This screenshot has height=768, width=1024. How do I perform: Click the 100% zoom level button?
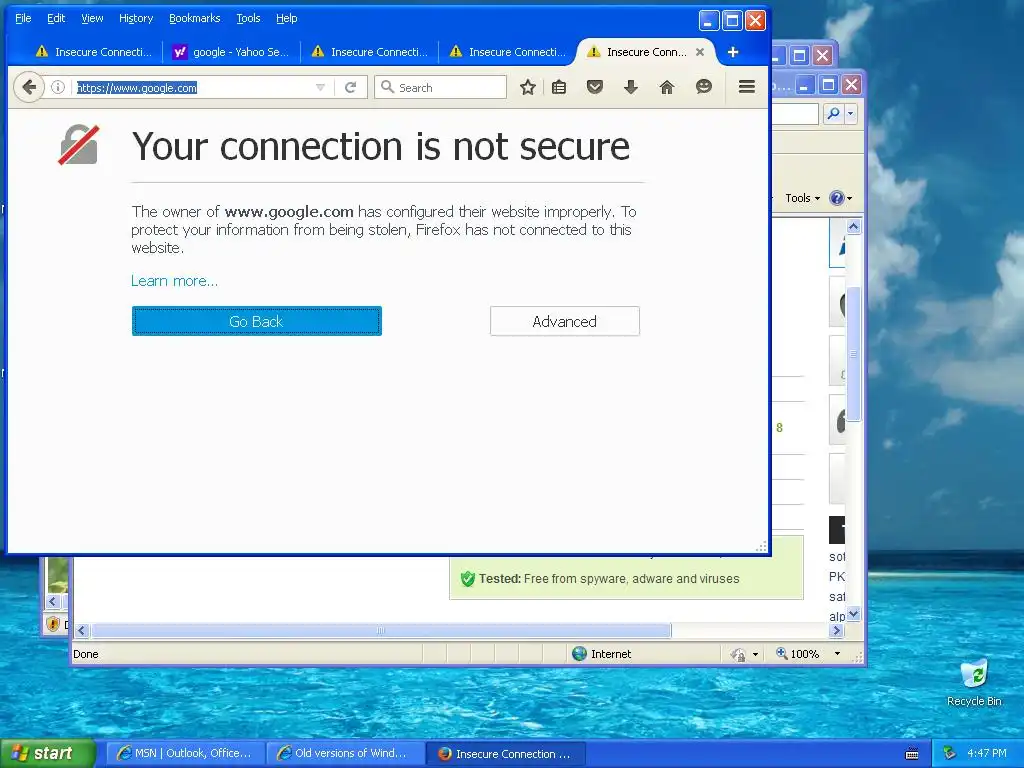click(797, 654)
